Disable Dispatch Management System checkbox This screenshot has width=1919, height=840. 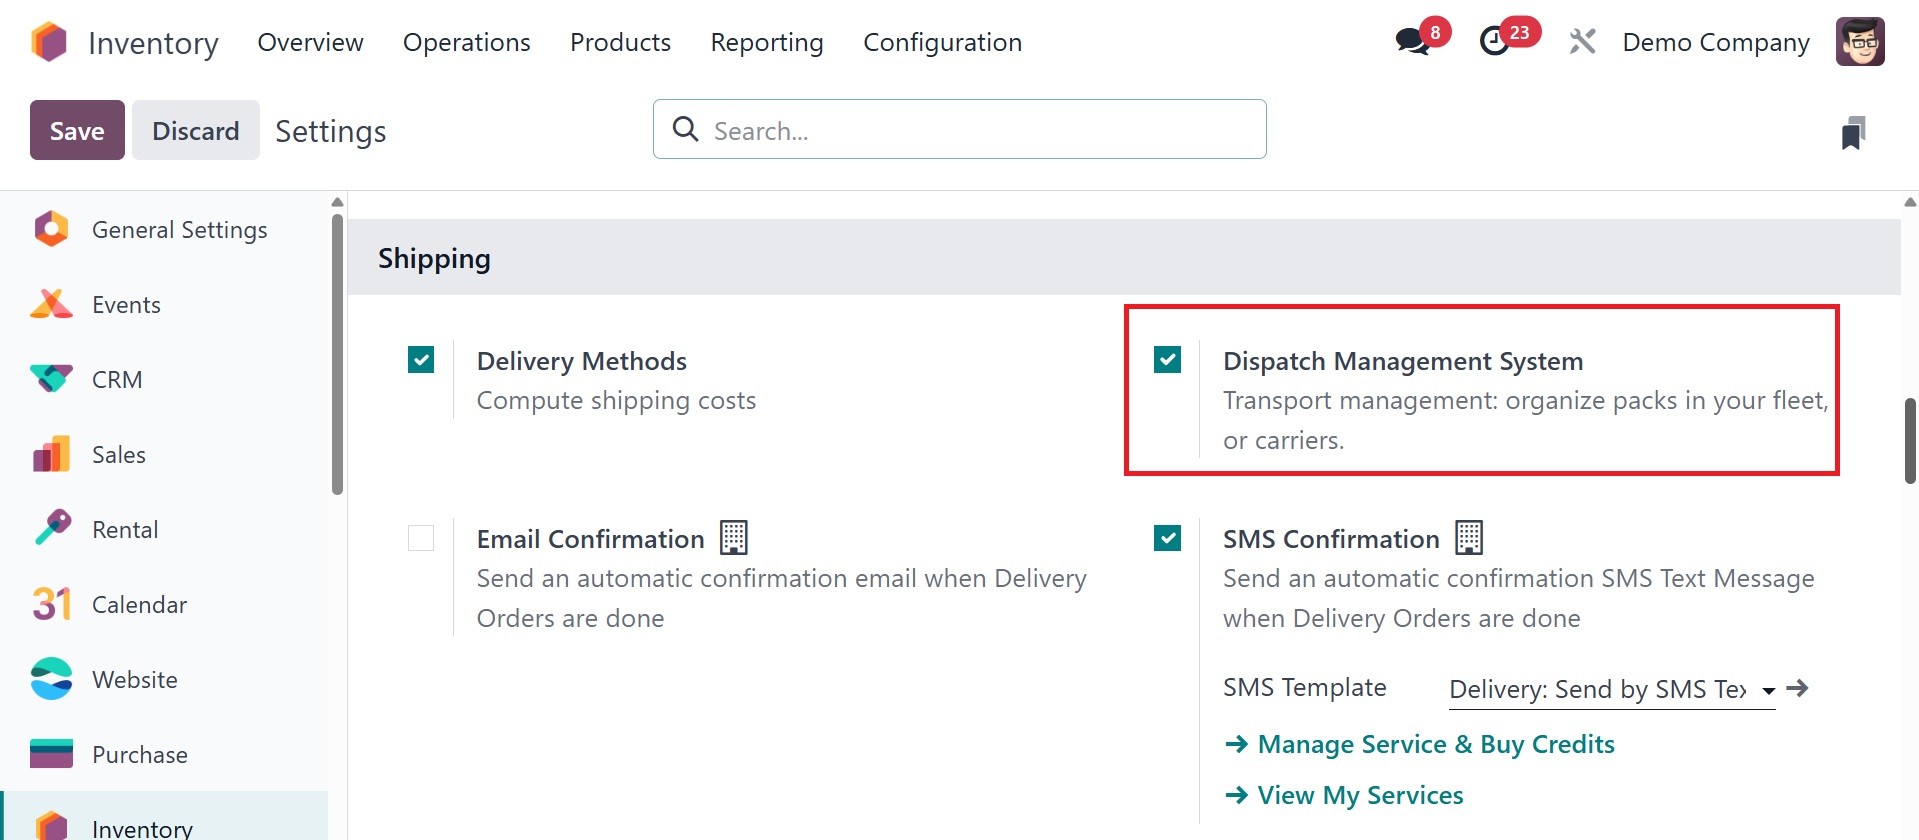[1167, 360]
